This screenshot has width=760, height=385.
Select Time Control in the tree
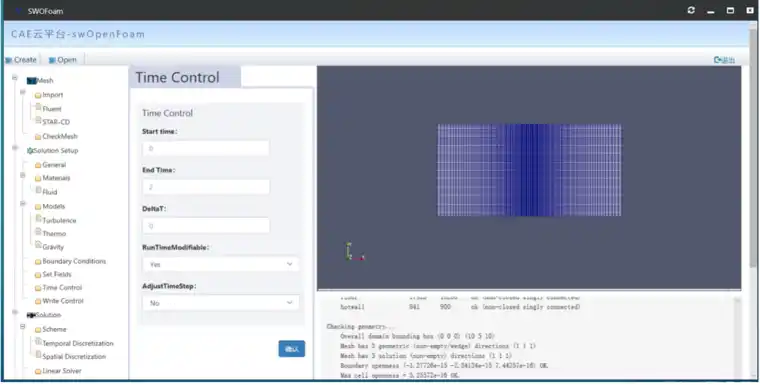click(62, 288)
